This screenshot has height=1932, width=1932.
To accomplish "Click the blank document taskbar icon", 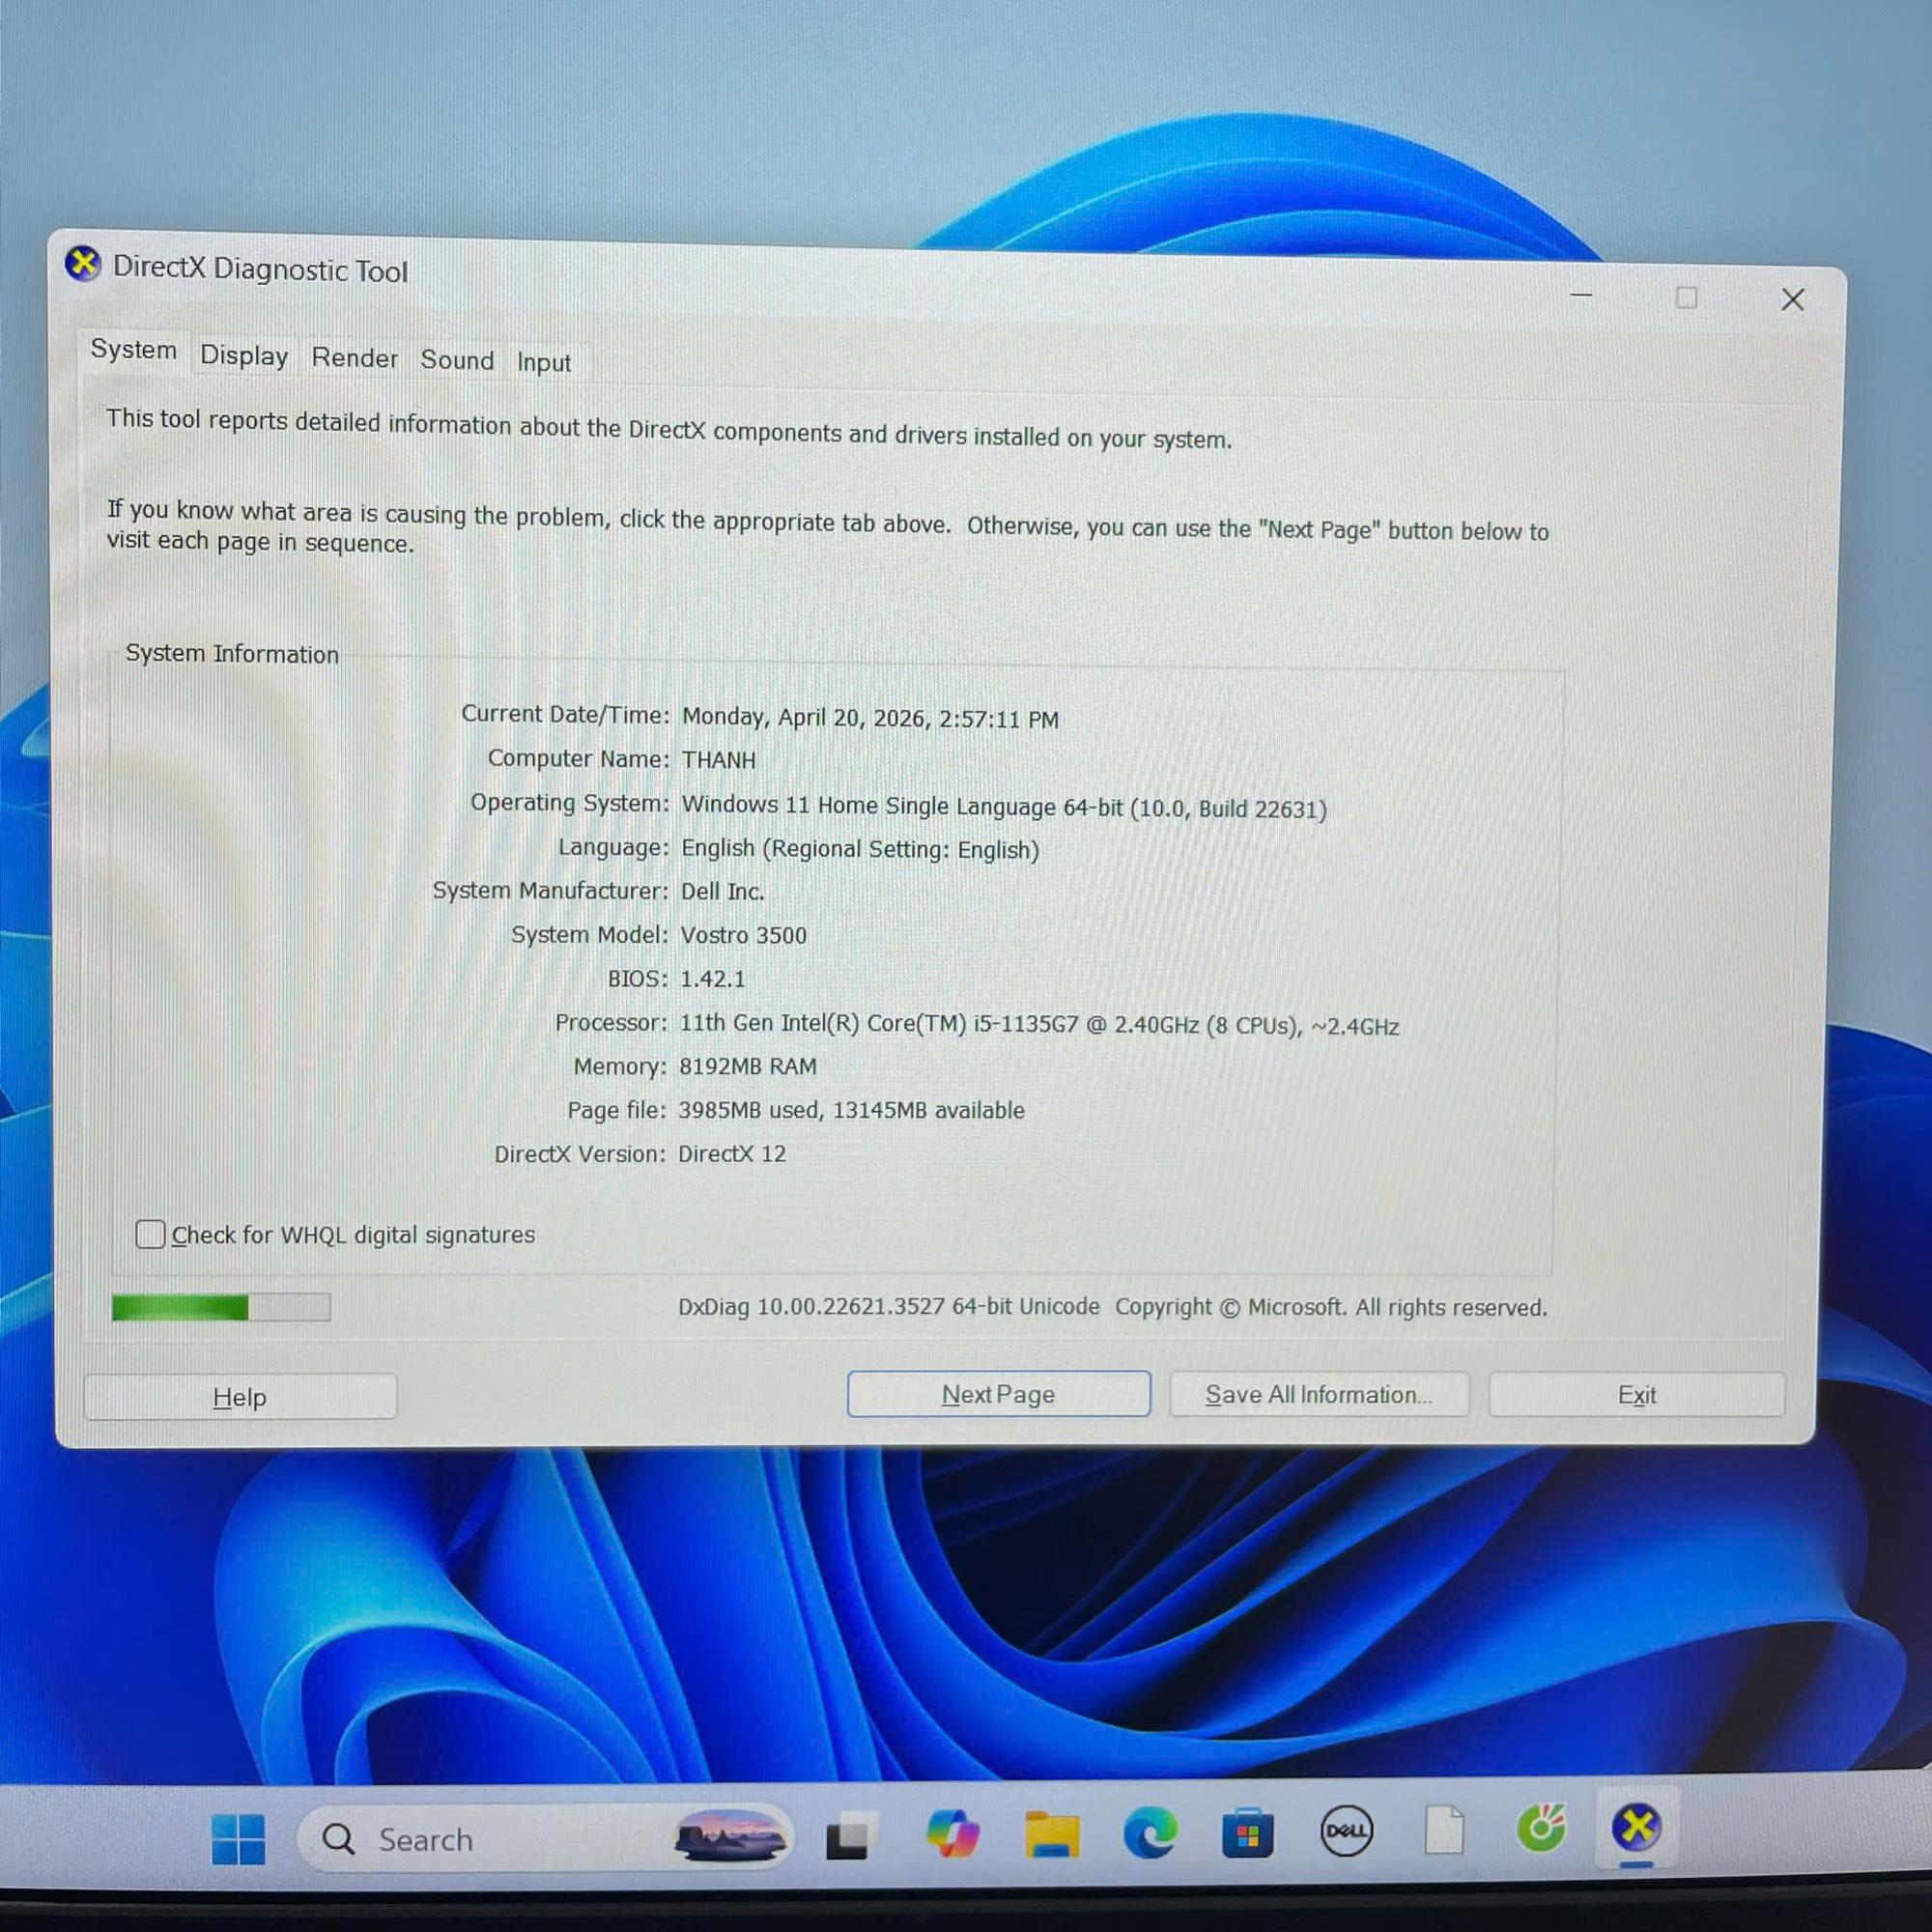I will 1444,1829.
